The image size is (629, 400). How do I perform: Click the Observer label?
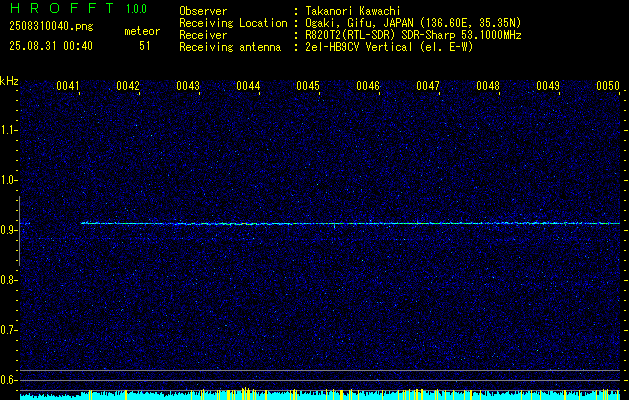(x=203, y=11)
